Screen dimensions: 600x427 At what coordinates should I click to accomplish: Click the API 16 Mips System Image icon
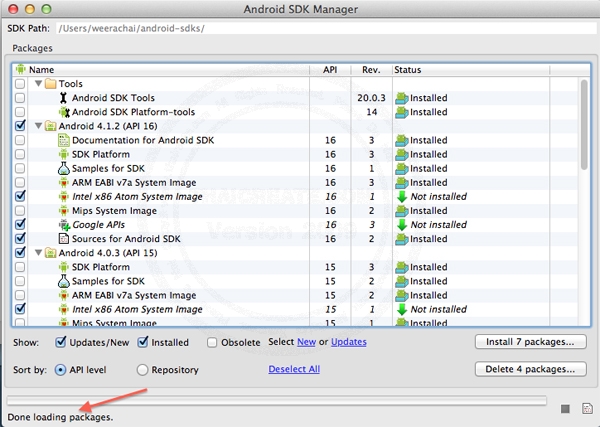(64, 211)
